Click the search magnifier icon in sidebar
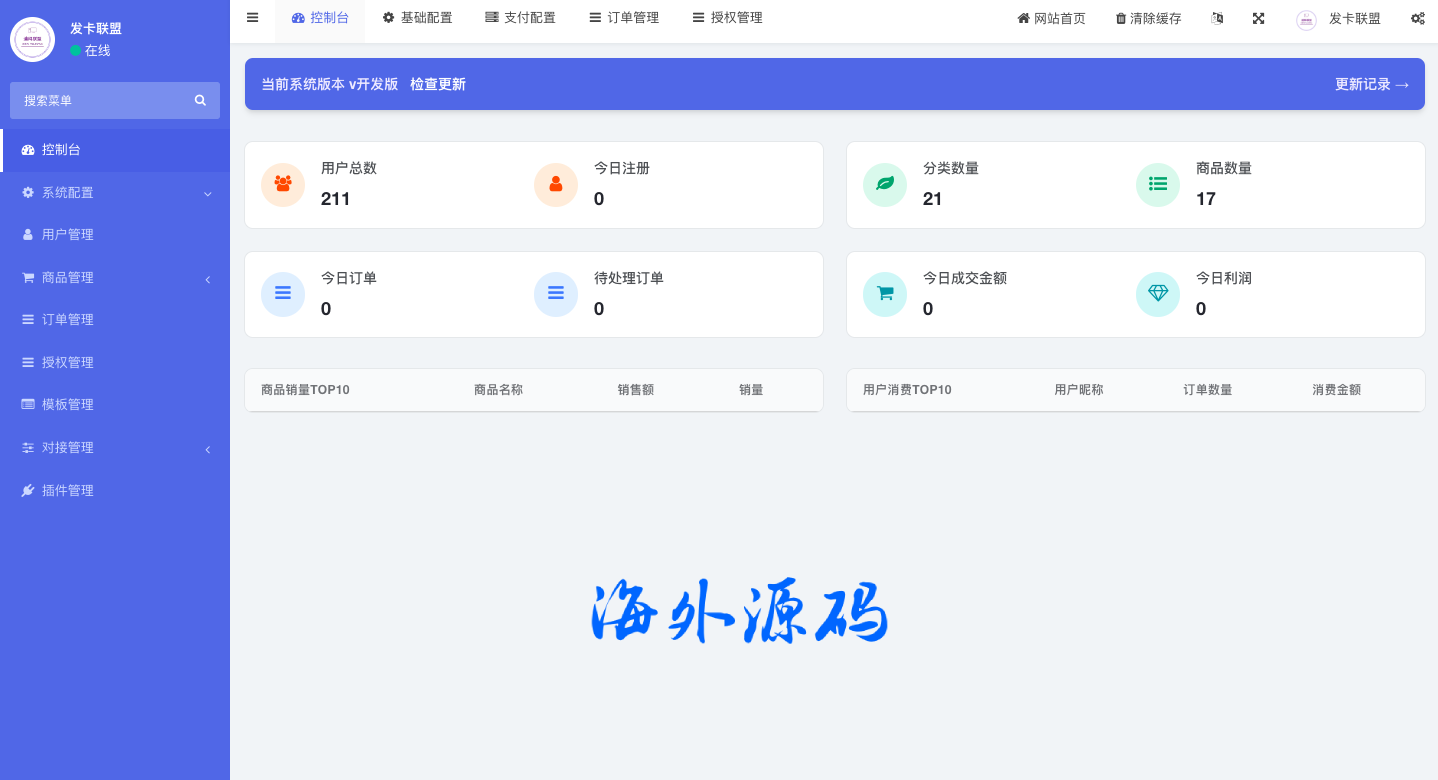The width and height of the screenshot is (1438, 780). [200, 100]
